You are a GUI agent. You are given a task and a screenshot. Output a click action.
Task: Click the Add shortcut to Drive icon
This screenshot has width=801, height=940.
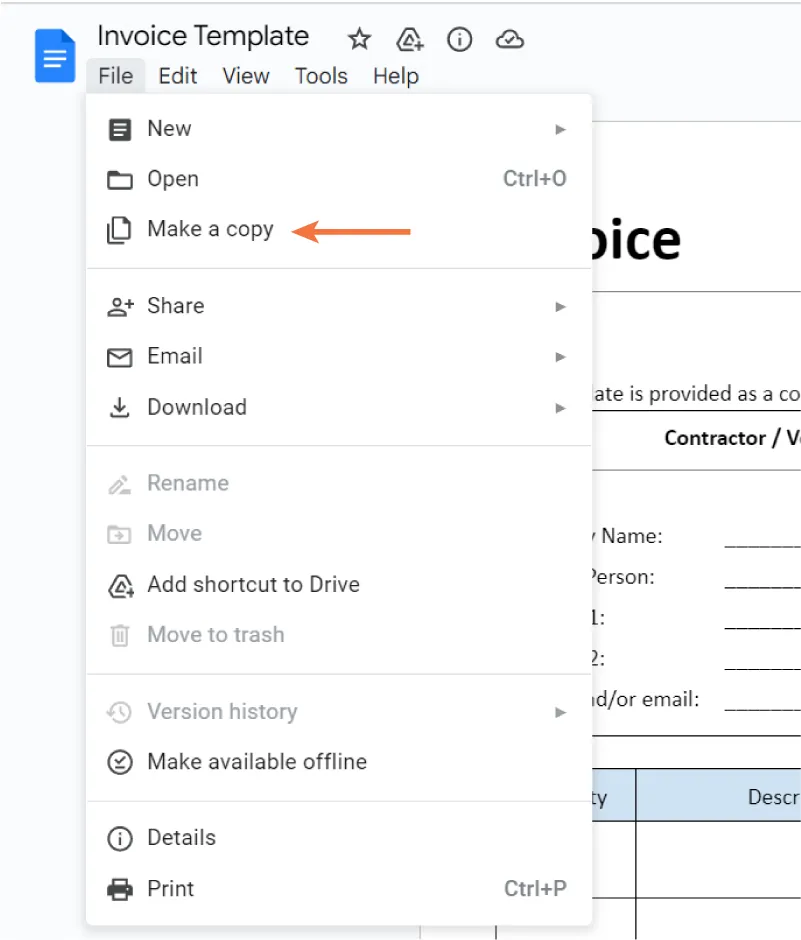(x=120, y=585)
